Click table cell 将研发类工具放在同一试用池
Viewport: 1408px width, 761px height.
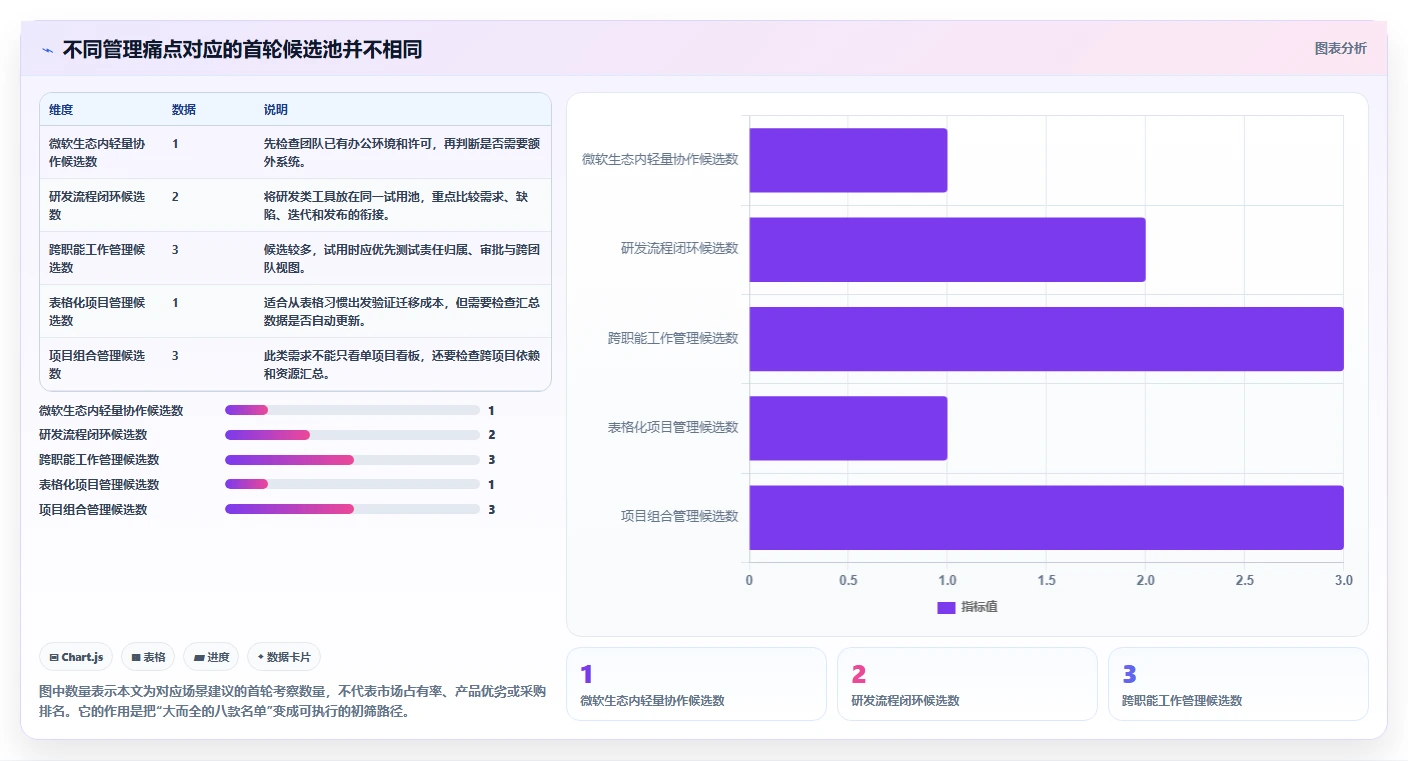tap(402, 205)
